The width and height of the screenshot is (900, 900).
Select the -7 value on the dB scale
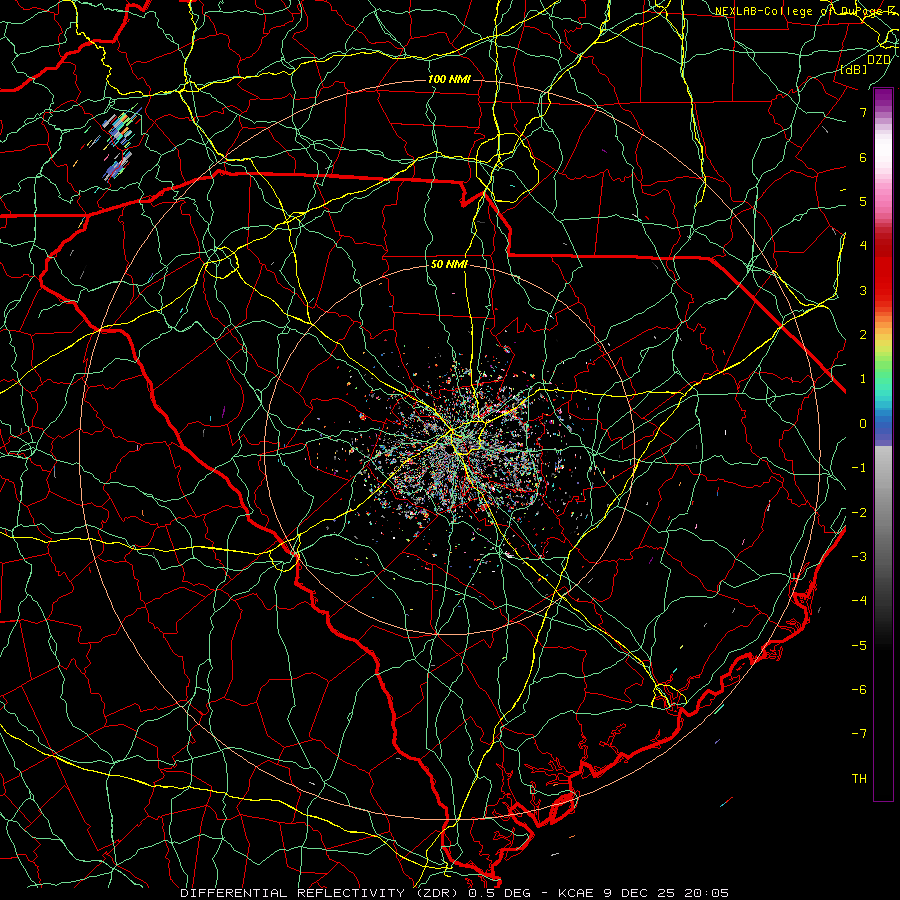tap(859, 734)
